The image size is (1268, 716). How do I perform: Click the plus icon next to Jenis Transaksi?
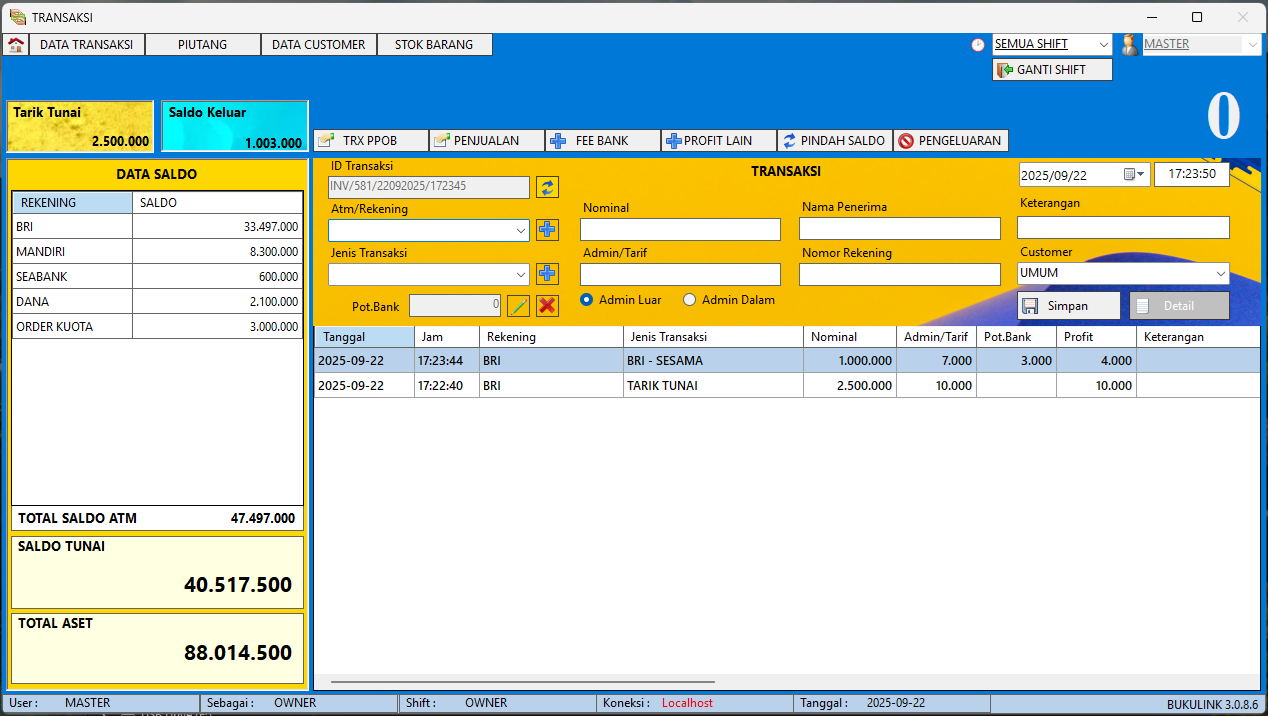[x=547, y=273]
